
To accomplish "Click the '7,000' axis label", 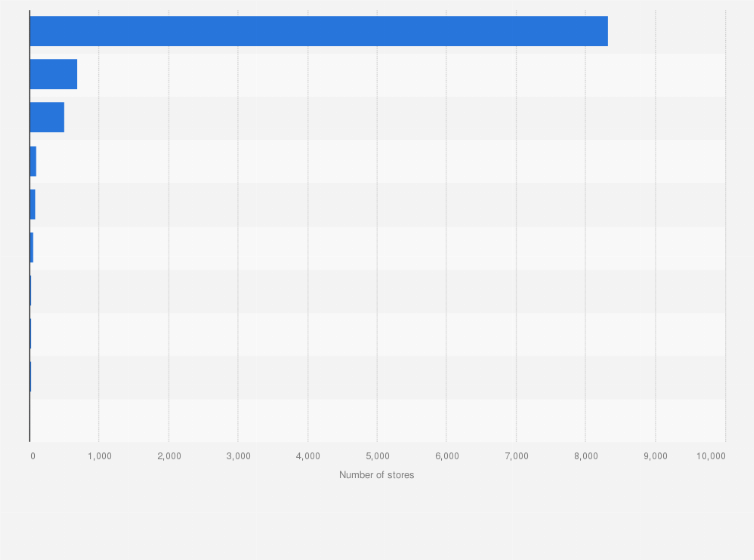I will click(516, 456).
